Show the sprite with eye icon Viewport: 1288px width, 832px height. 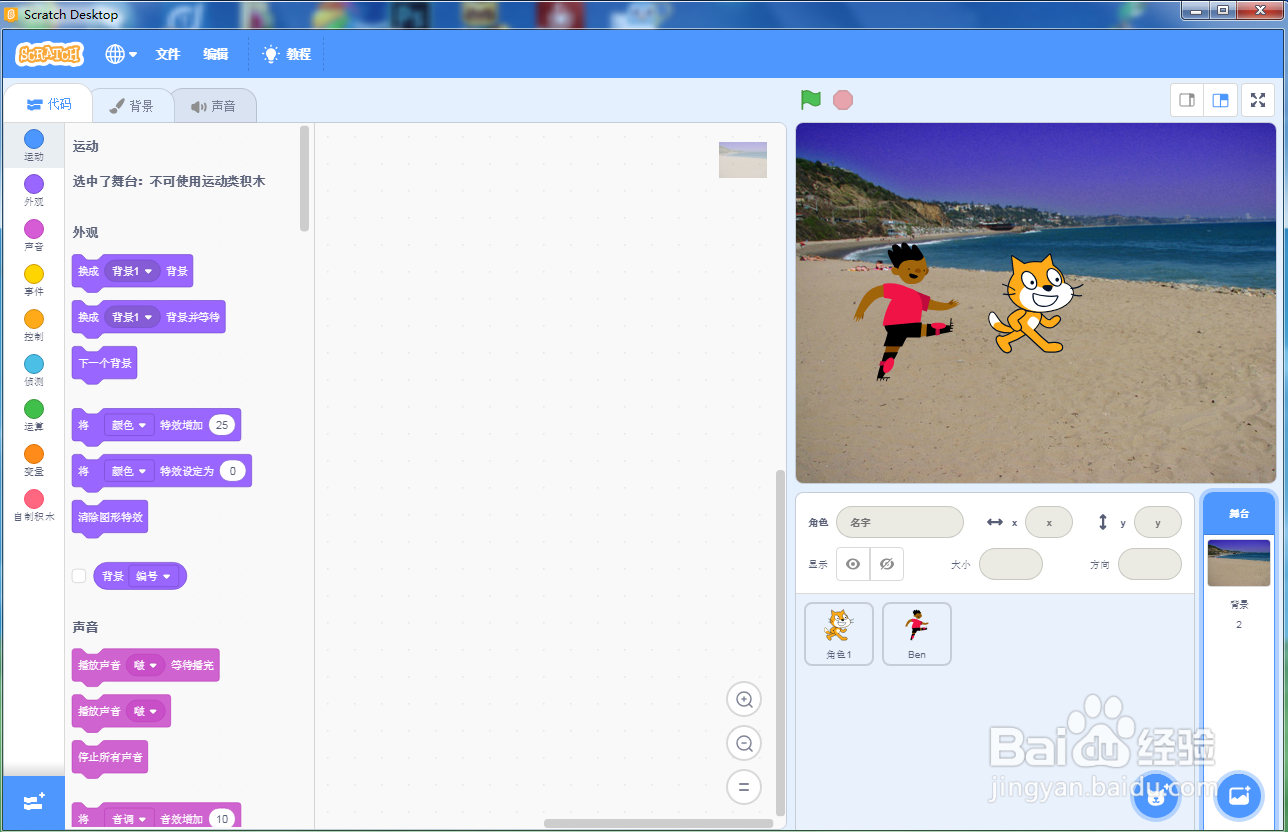click(853, 564)
